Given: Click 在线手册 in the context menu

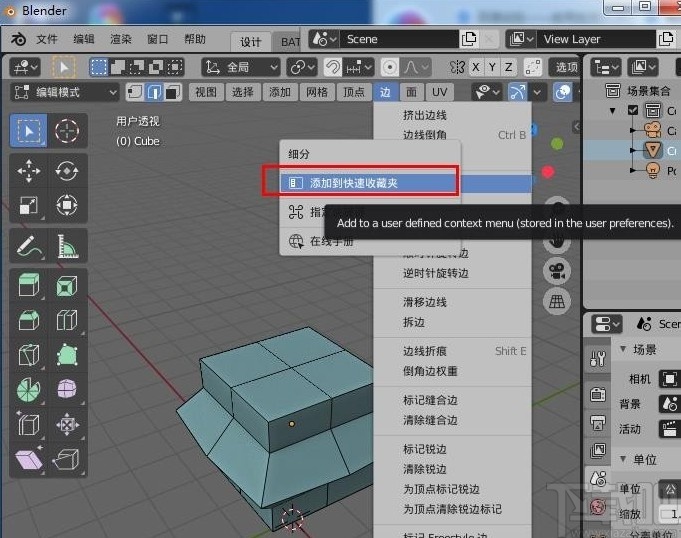Looking at the screenshot, I should (x=331, y=241).
